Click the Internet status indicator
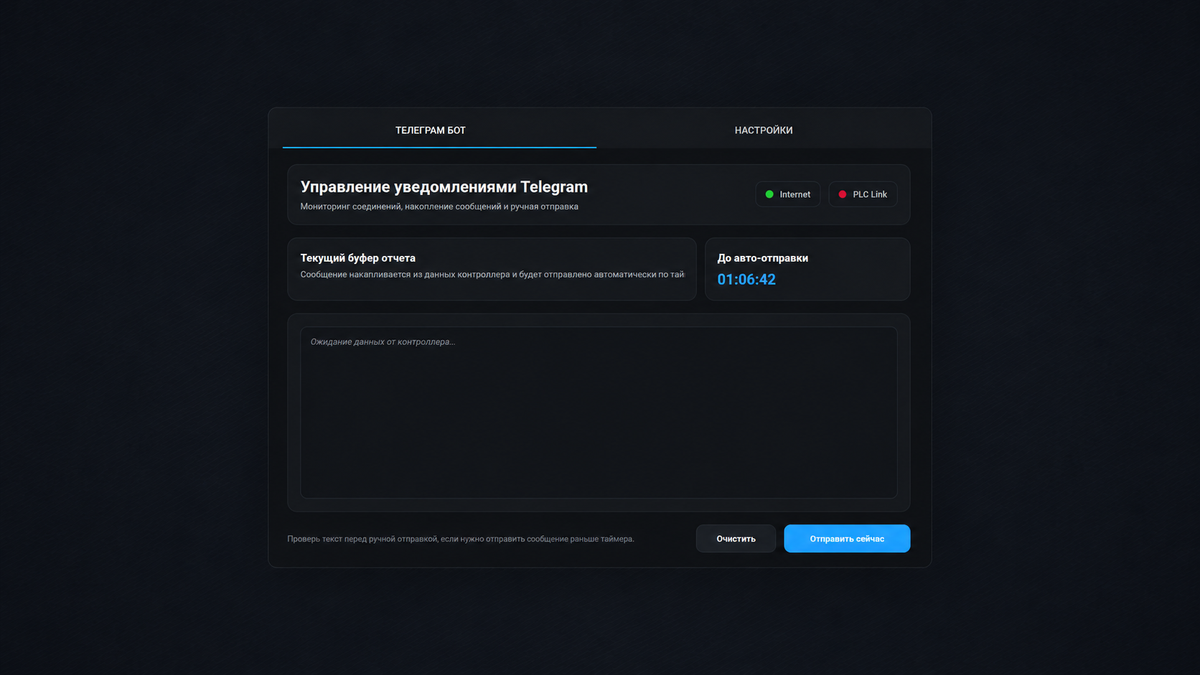This screenshot has height=675, width=1200. pos(788,194)
